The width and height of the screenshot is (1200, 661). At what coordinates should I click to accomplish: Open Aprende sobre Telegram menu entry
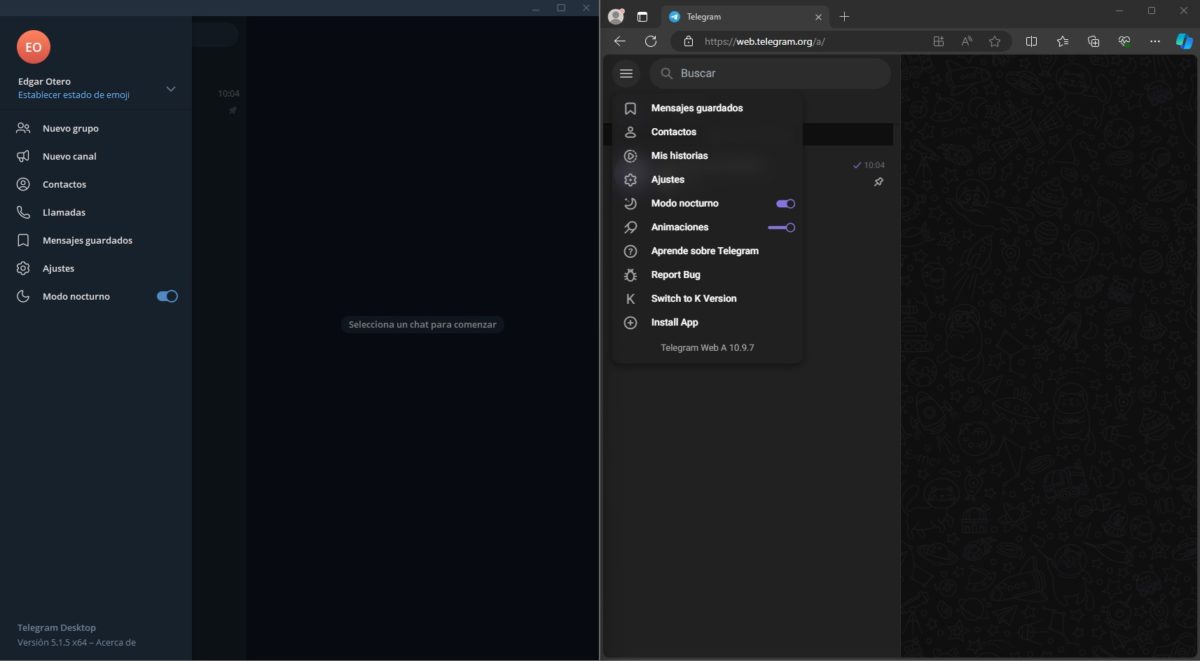tap(703, 250)
